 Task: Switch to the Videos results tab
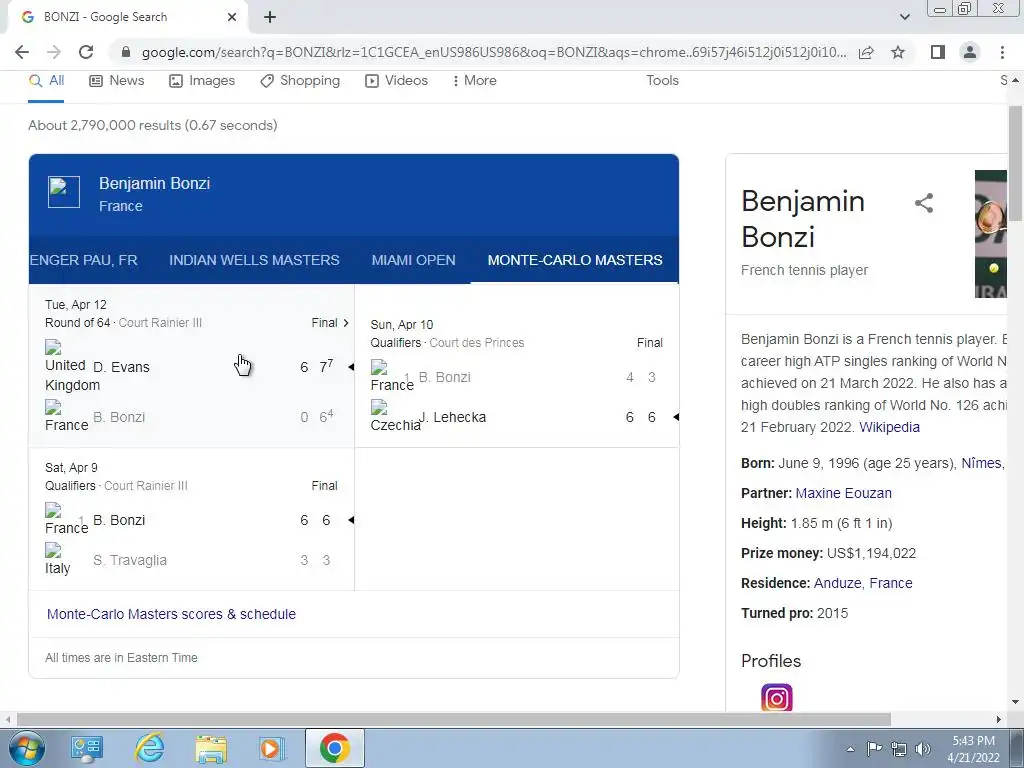coord(396,81)
